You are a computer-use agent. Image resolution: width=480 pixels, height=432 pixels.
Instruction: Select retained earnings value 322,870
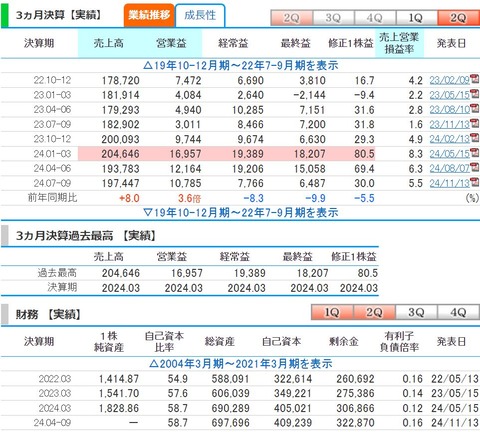pyautogui.click(x=355, y=423)
